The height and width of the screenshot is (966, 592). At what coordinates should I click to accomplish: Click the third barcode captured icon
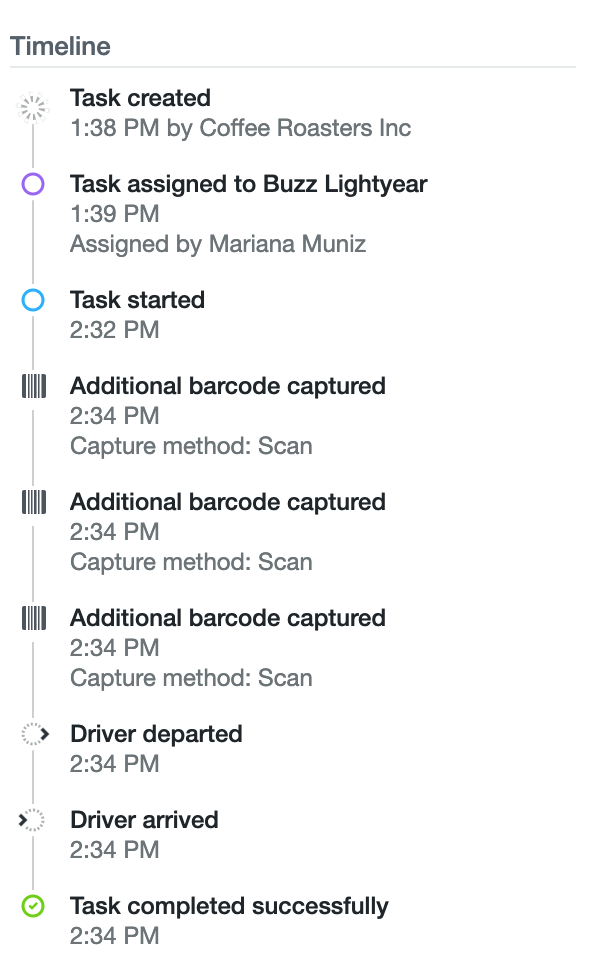point(34,618)
